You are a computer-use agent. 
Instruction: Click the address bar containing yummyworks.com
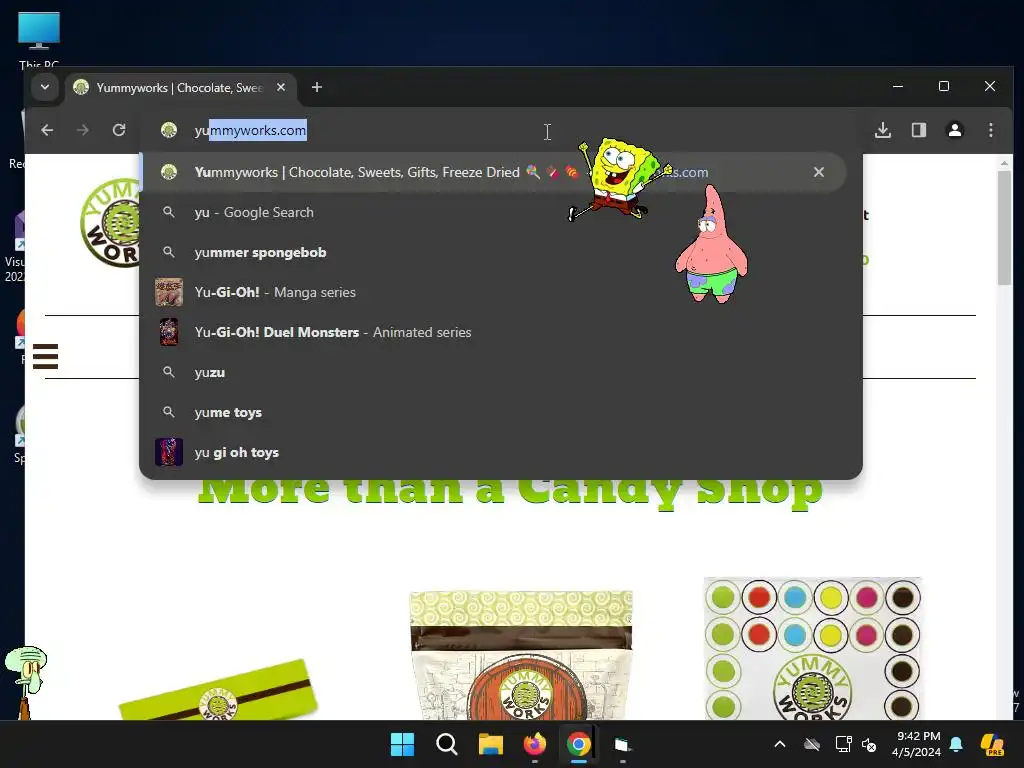click(503, 130)
